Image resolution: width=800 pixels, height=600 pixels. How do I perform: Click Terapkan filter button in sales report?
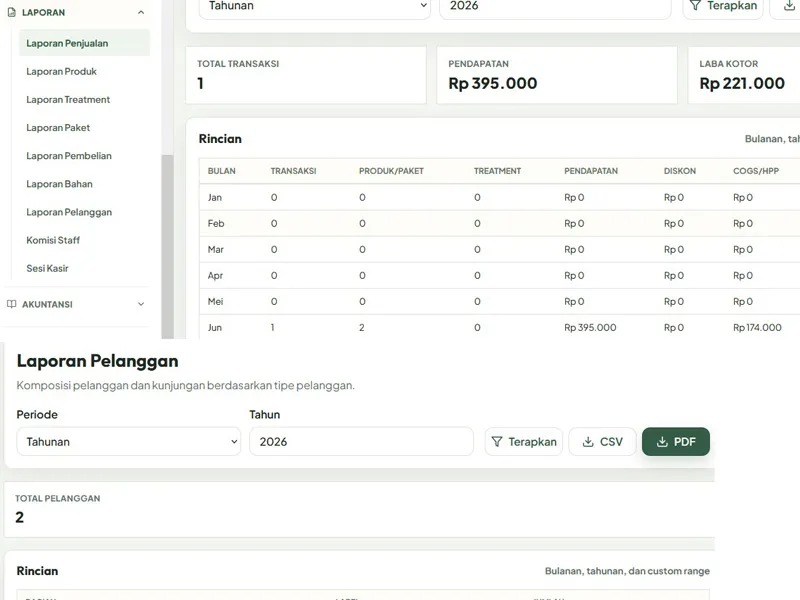click(x=723, y=7)
